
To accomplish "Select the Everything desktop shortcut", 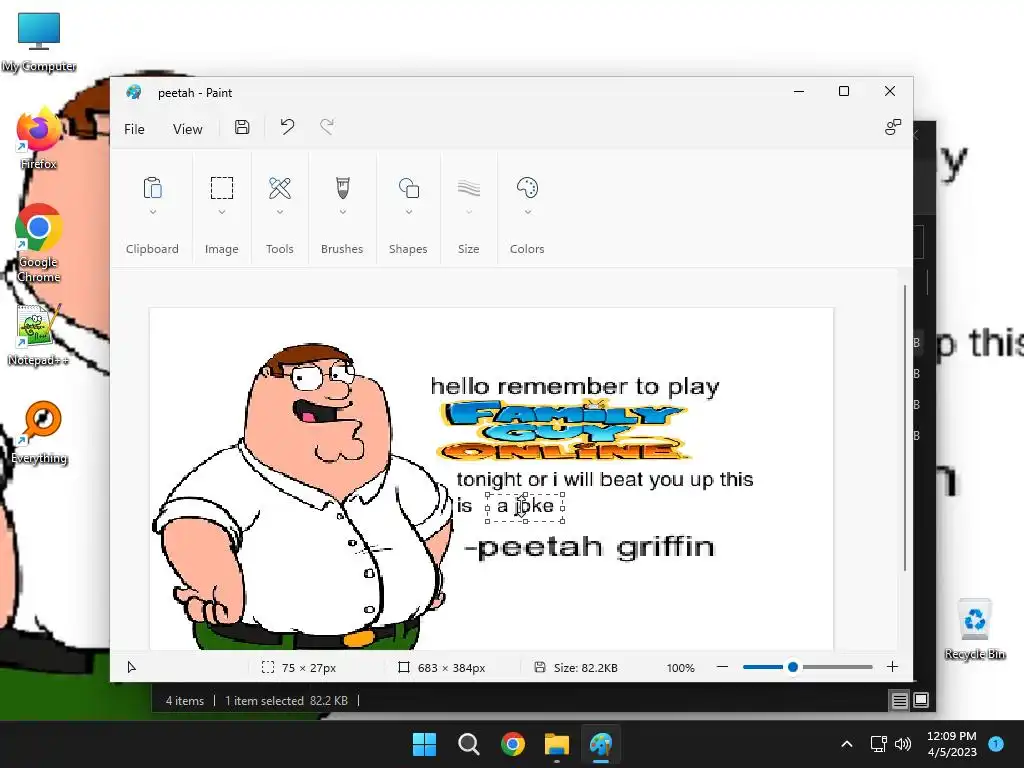I will point(39,432).
